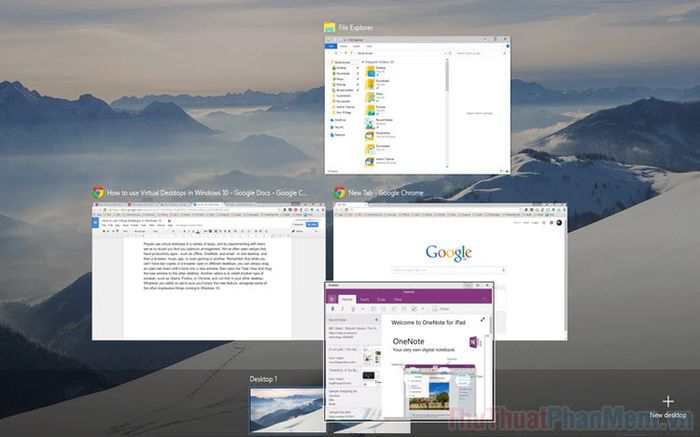Click the help icon in File Explorer ribbon
The height and width of the screenshot is (437, 700).
tap(508, 46)
